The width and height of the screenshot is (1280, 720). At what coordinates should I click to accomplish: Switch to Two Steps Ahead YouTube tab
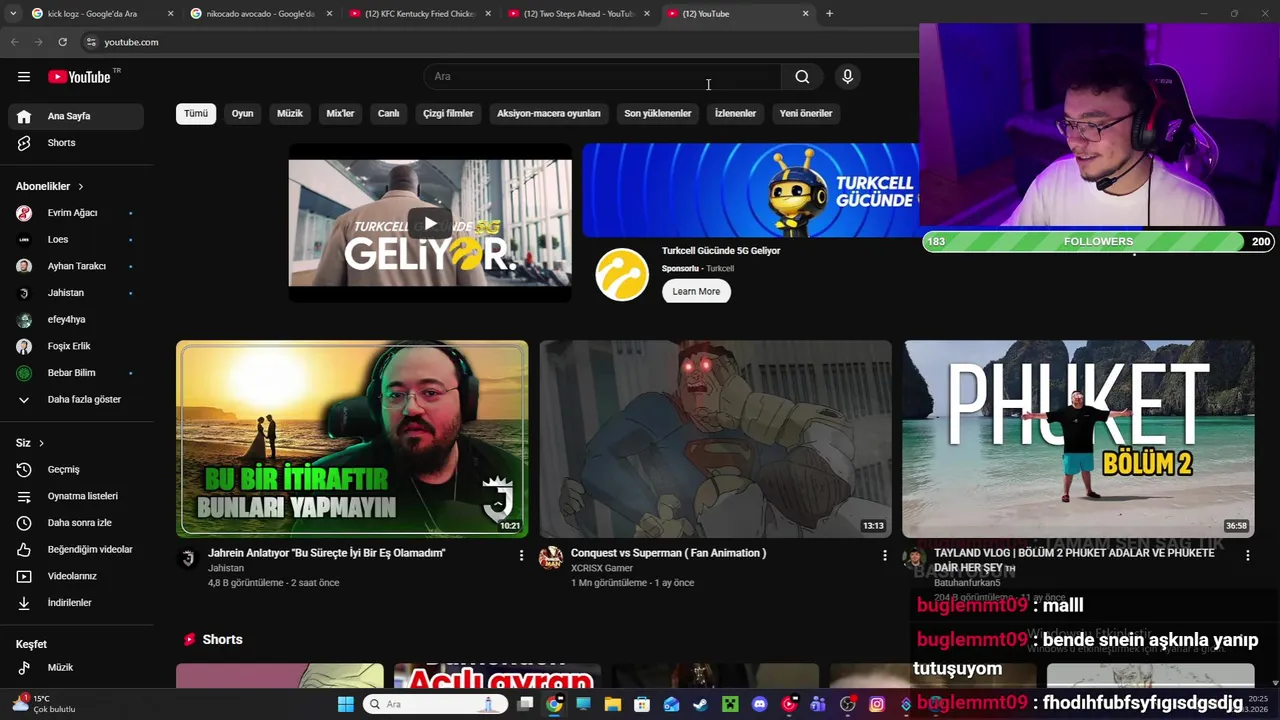[x=579, y=14]
